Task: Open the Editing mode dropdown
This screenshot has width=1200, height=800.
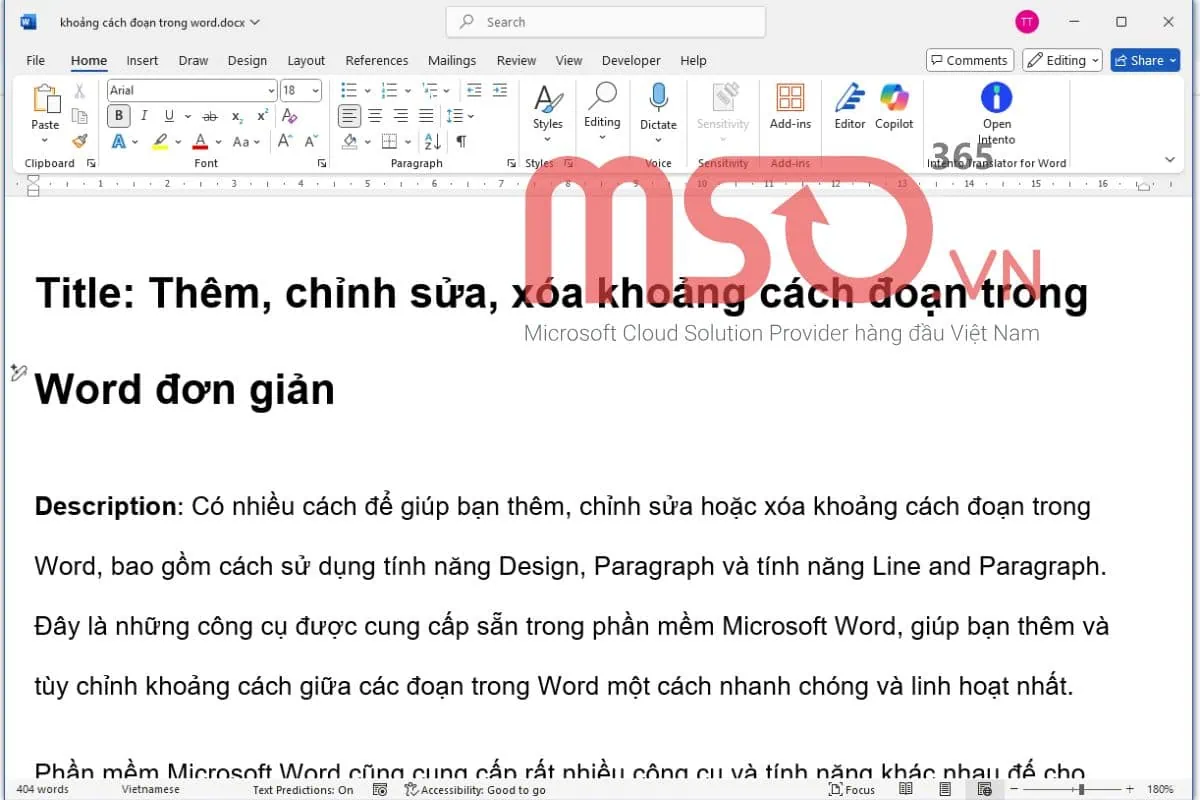Action: pyautogui.click(x=1062, y=60)
